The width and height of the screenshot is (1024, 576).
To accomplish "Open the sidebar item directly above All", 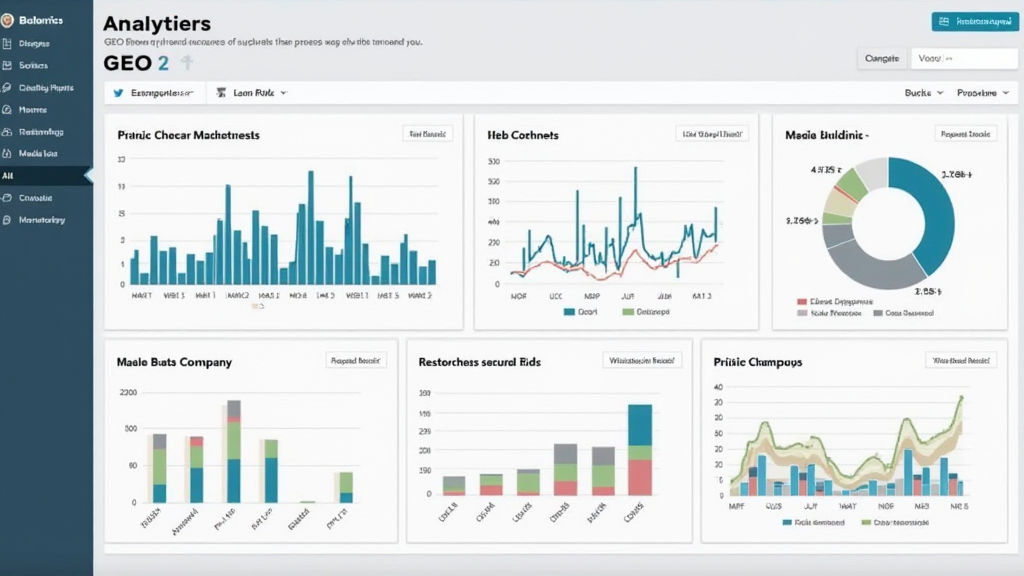I will tap(38, 154).
